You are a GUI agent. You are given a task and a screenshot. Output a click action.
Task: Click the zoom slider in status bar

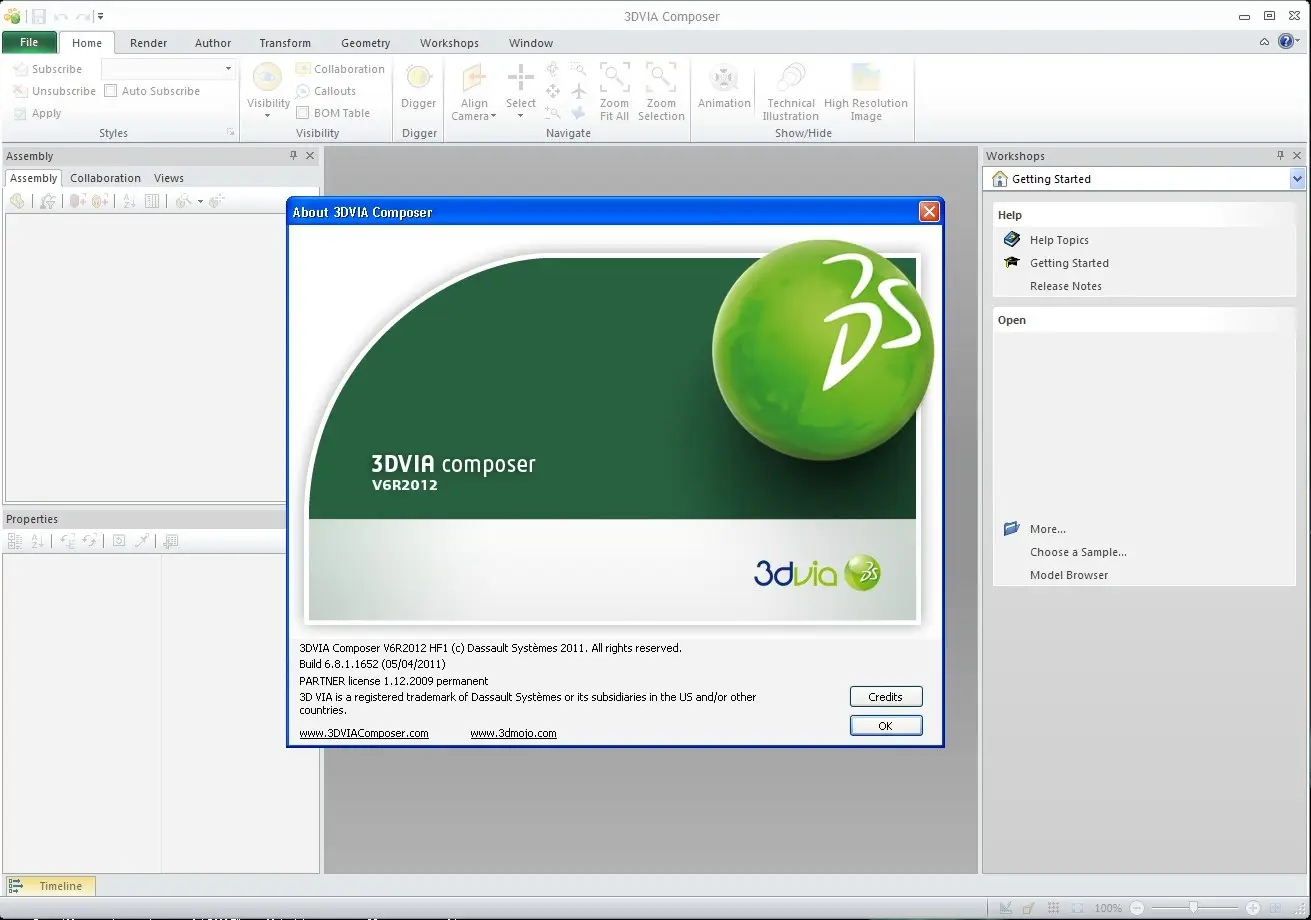coord(1193,908)
